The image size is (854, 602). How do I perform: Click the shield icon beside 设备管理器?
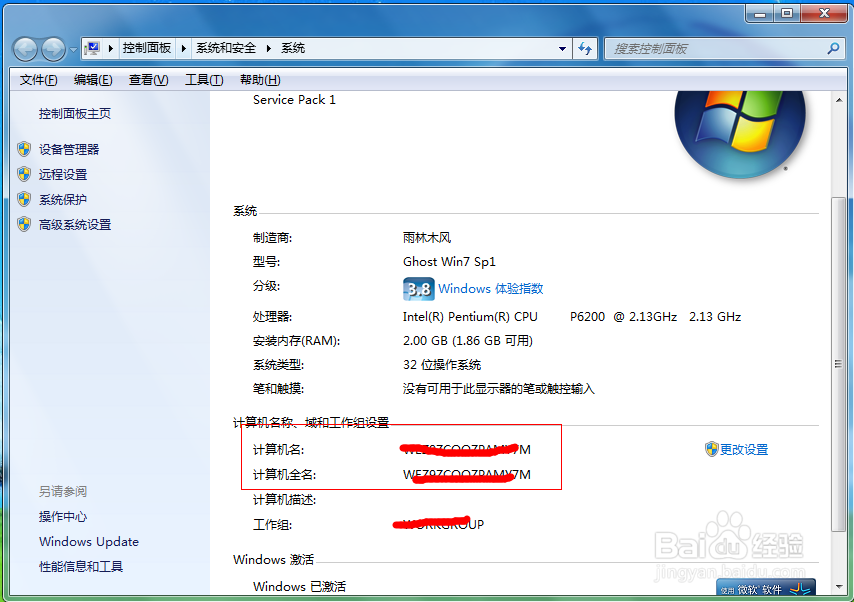click(24, 148)
